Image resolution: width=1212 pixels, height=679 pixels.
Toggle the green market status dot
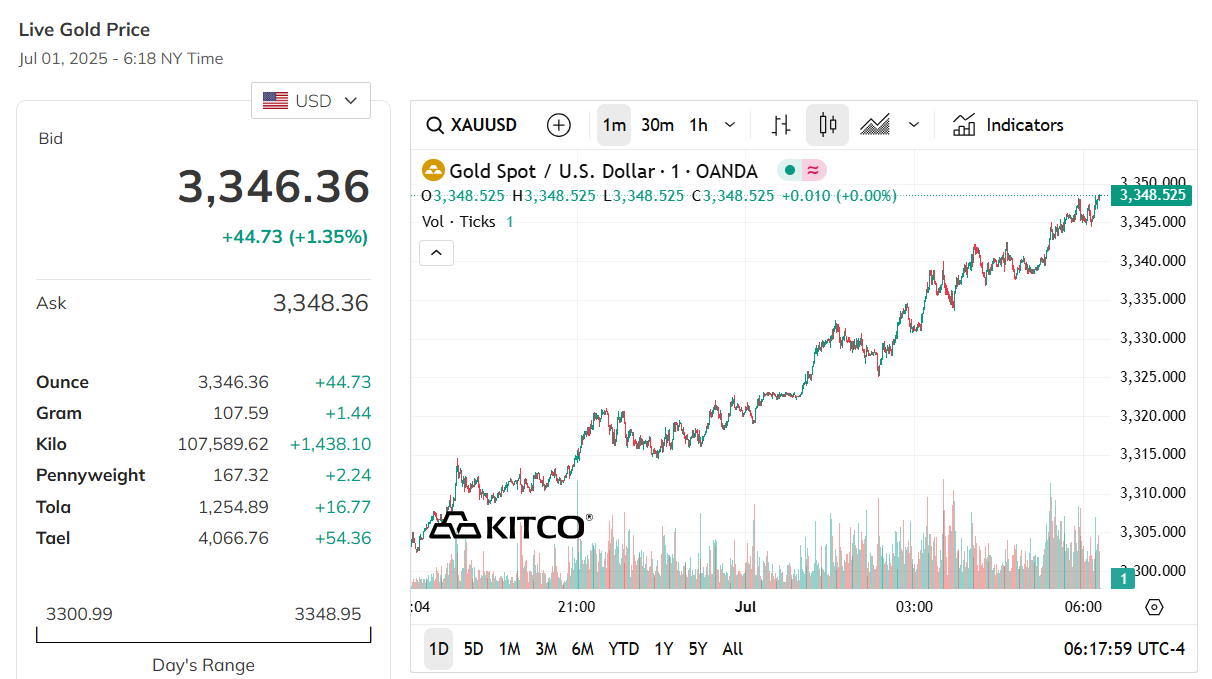pos(789,171)
